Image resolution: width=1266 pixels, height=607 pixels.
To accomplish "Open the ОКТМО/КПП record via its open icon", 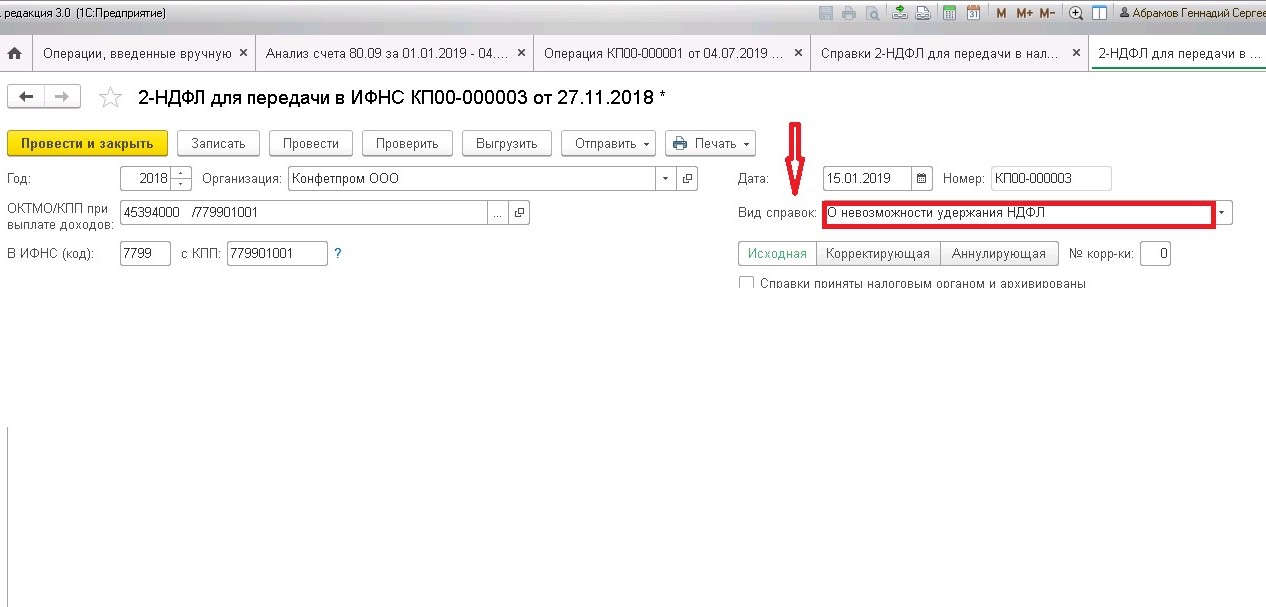I will click(x=518, y=213).
